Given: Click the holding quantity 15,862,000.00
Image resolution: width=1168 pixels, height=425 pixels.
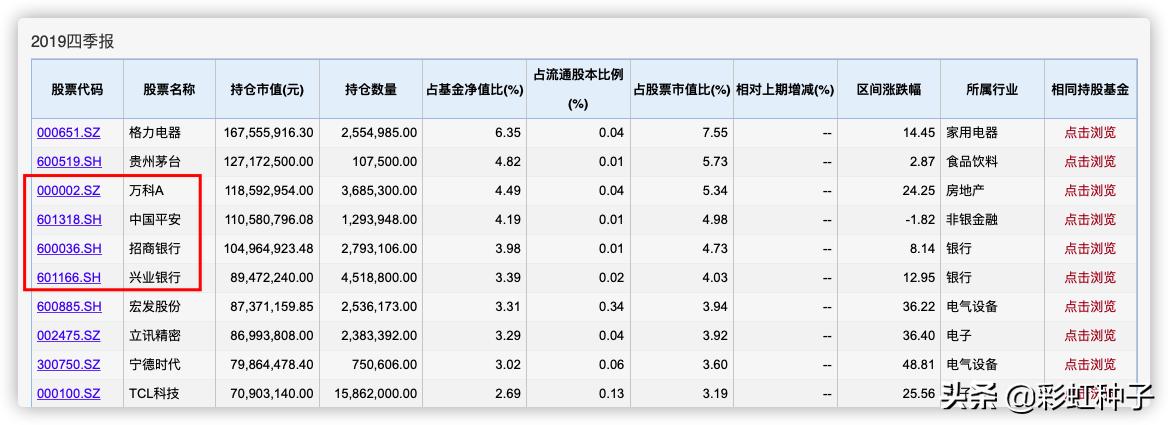Looking at the screenshot, I should click(375, 394).
